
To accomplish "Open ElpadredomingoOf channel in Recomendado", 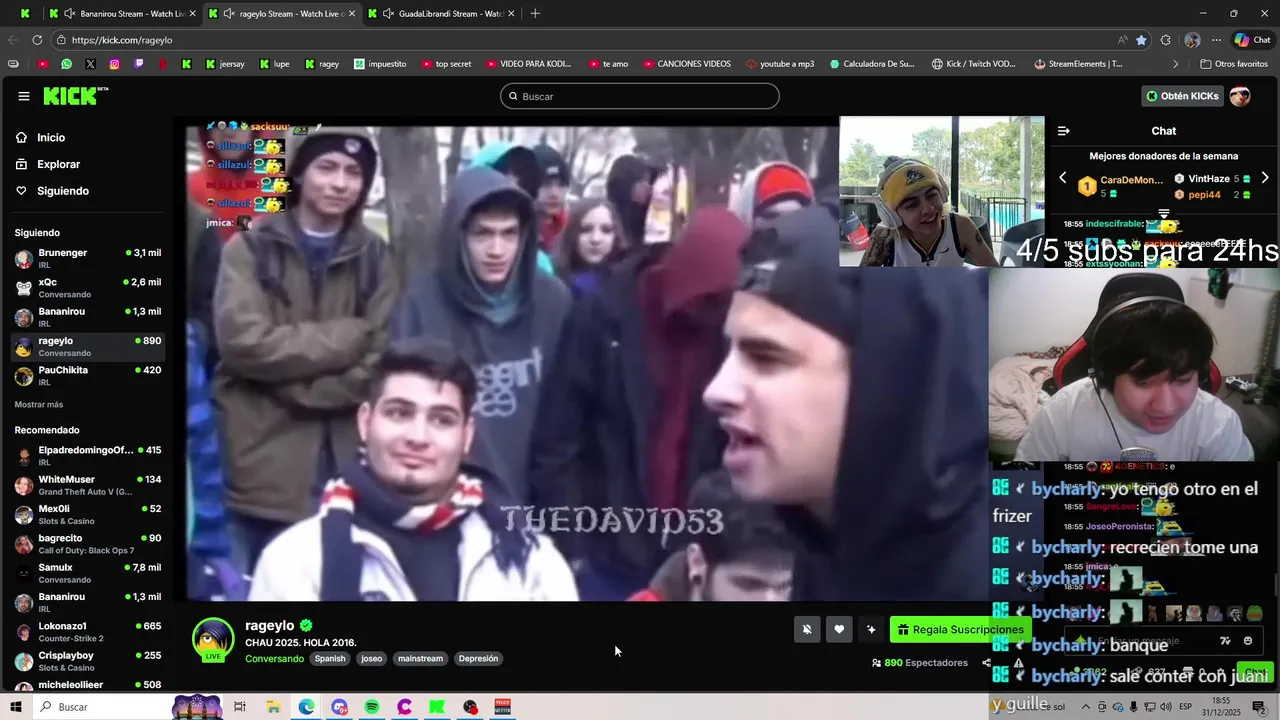I will click(88, 456).
